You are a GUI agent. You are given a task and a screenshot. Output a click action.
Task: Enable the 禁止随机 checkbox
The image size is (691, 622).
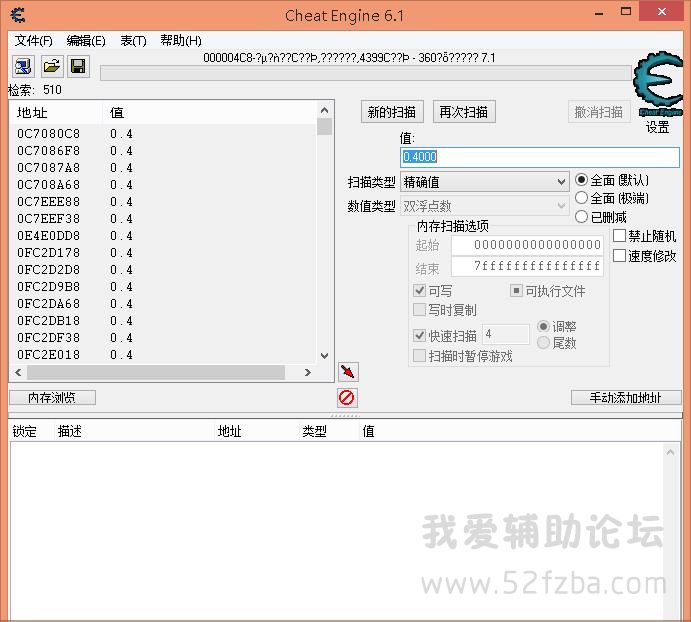click(x=620, y=236)
